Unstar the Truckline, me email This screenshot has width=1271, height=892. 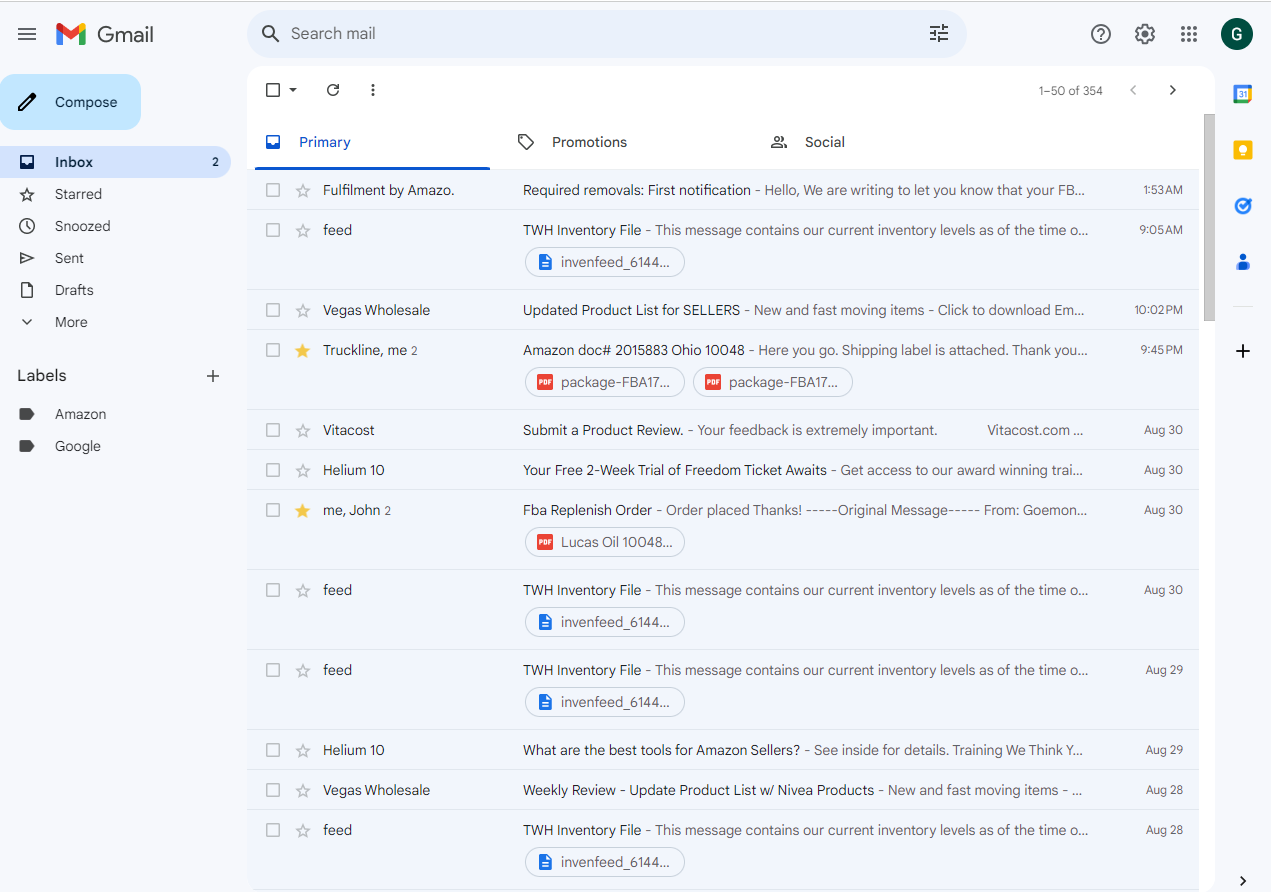pos(303,350)
